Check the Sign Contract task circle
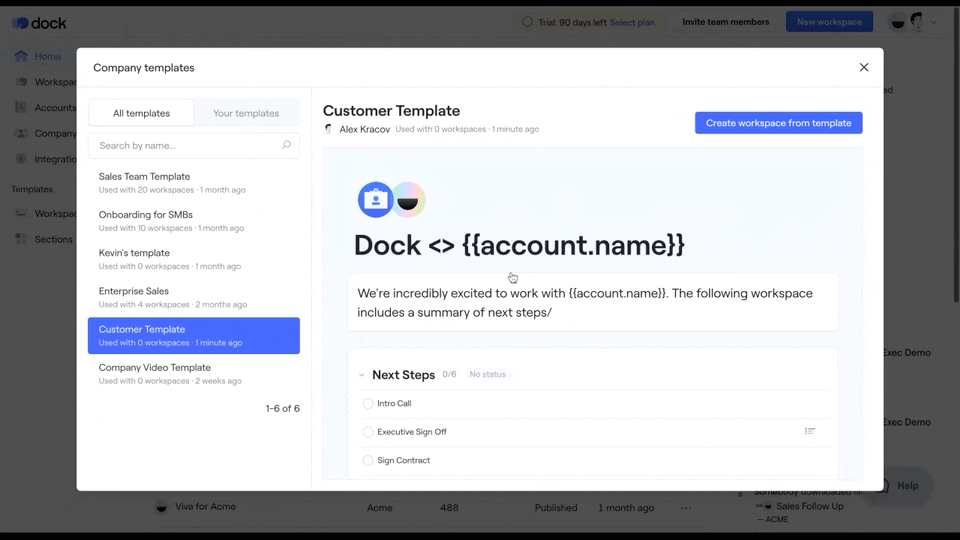The image size is (960, 540). coord(367,460)
